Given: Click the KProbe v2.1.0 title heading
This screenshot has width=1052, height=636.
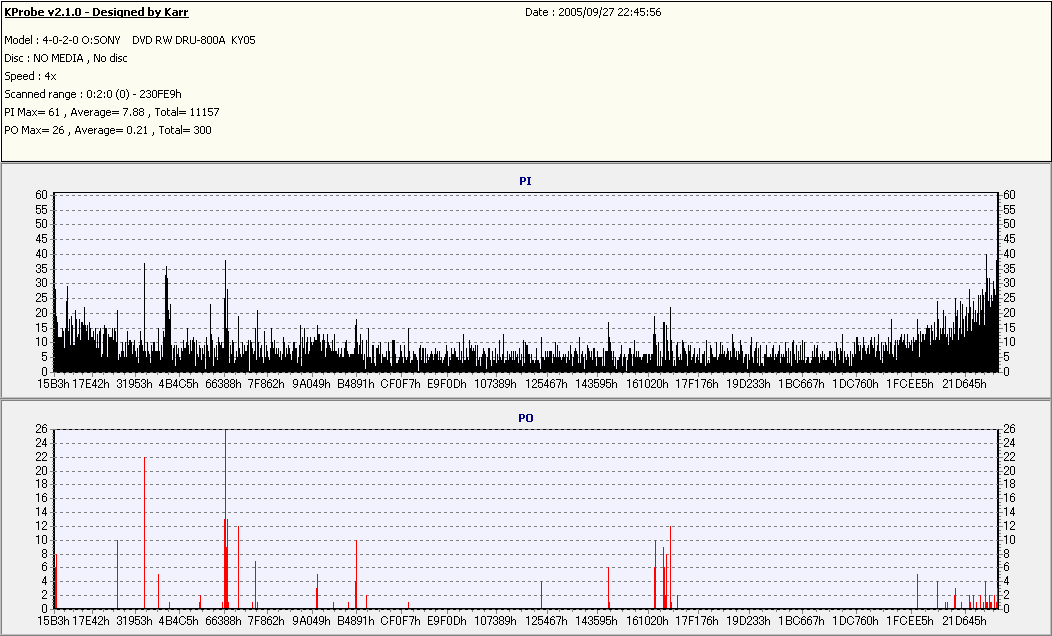Looking at the screenshot, I should (x=97, y=12).
